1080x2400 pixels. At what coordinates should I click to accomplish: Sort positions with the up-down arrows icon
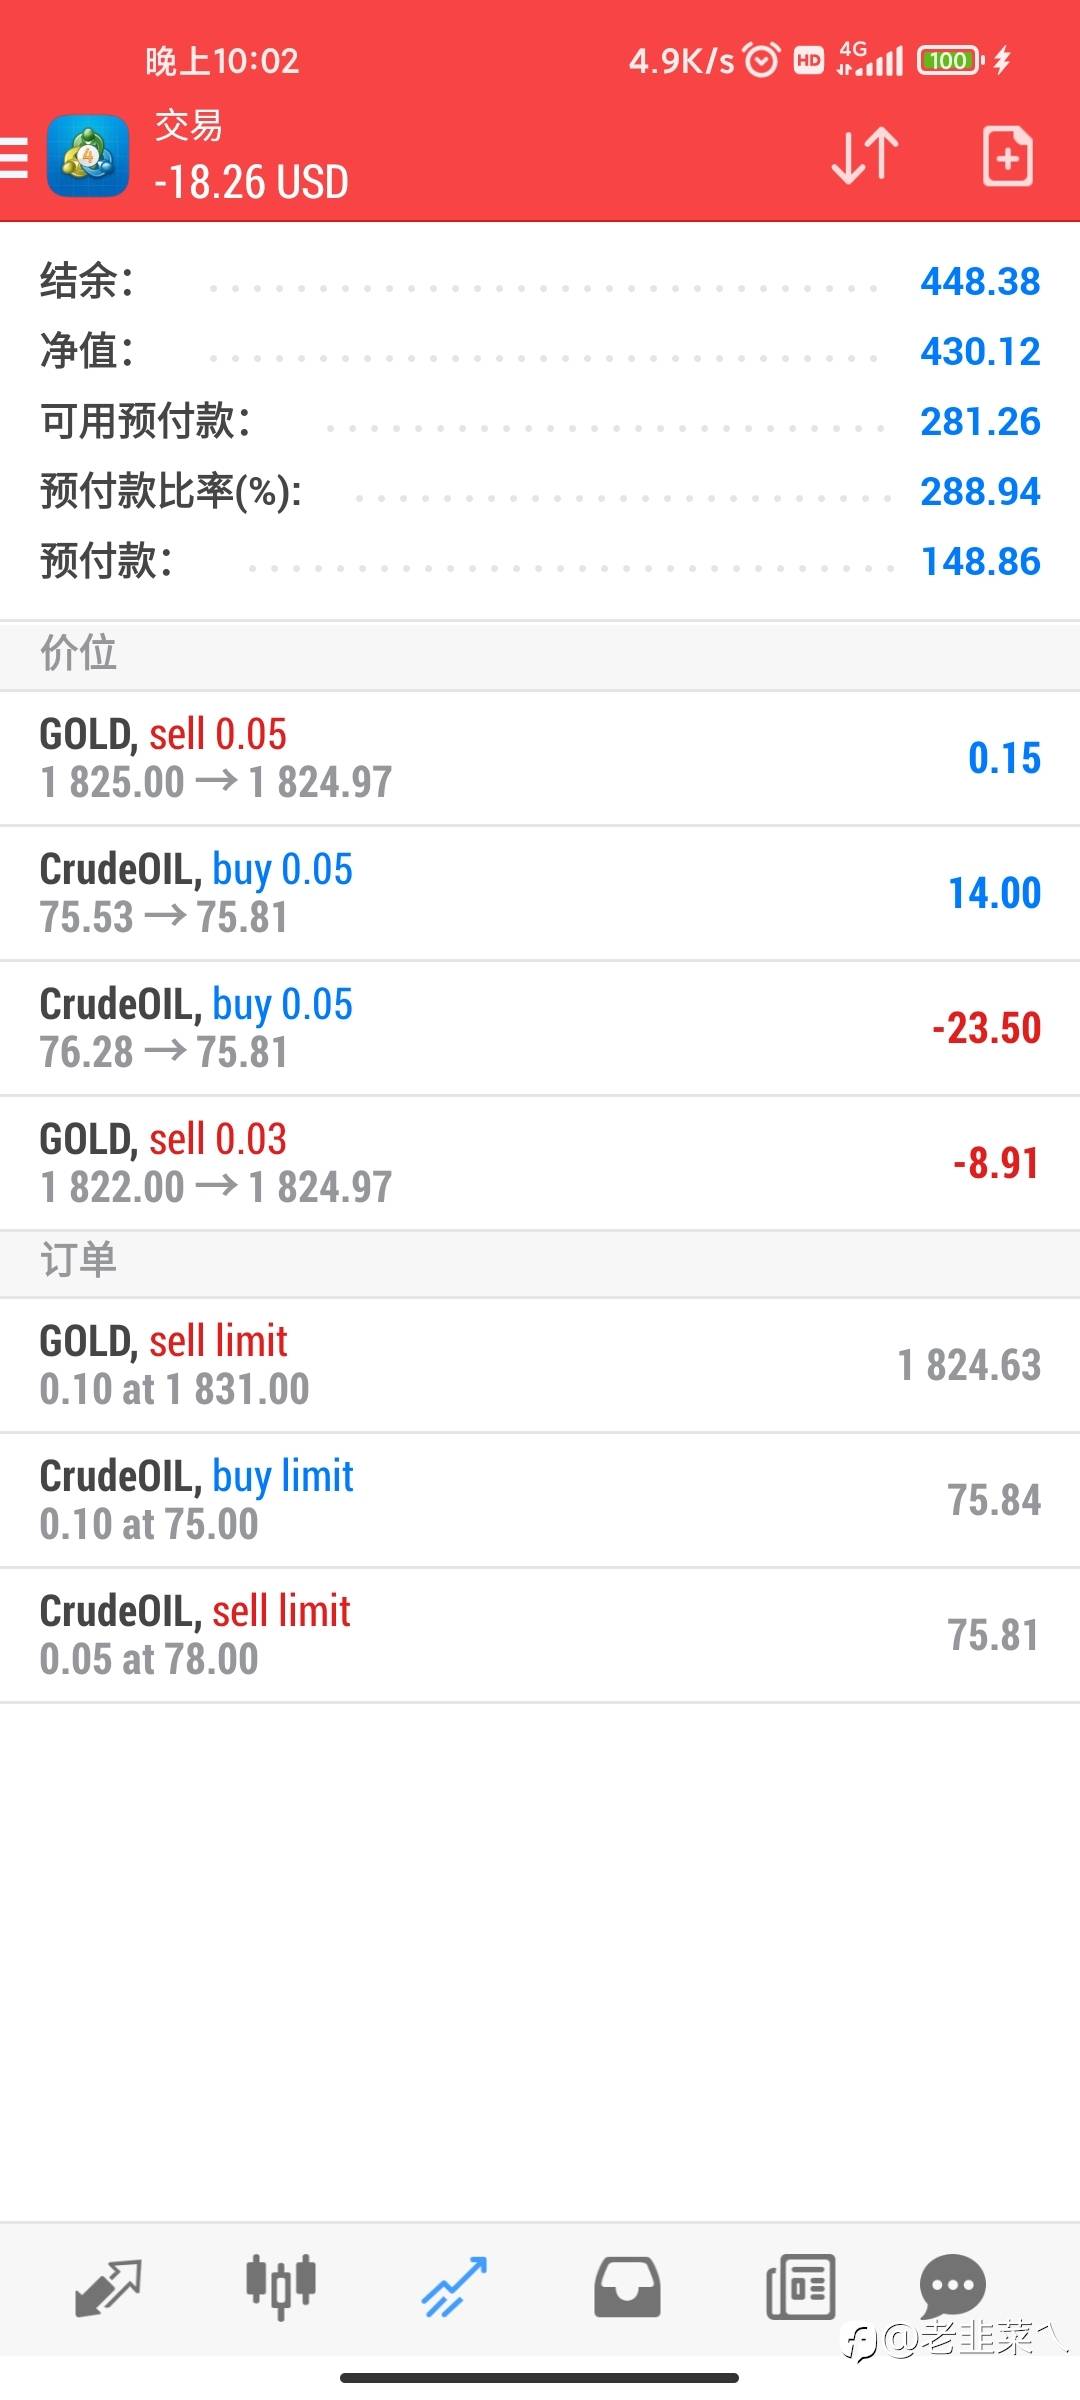point(865,156)
